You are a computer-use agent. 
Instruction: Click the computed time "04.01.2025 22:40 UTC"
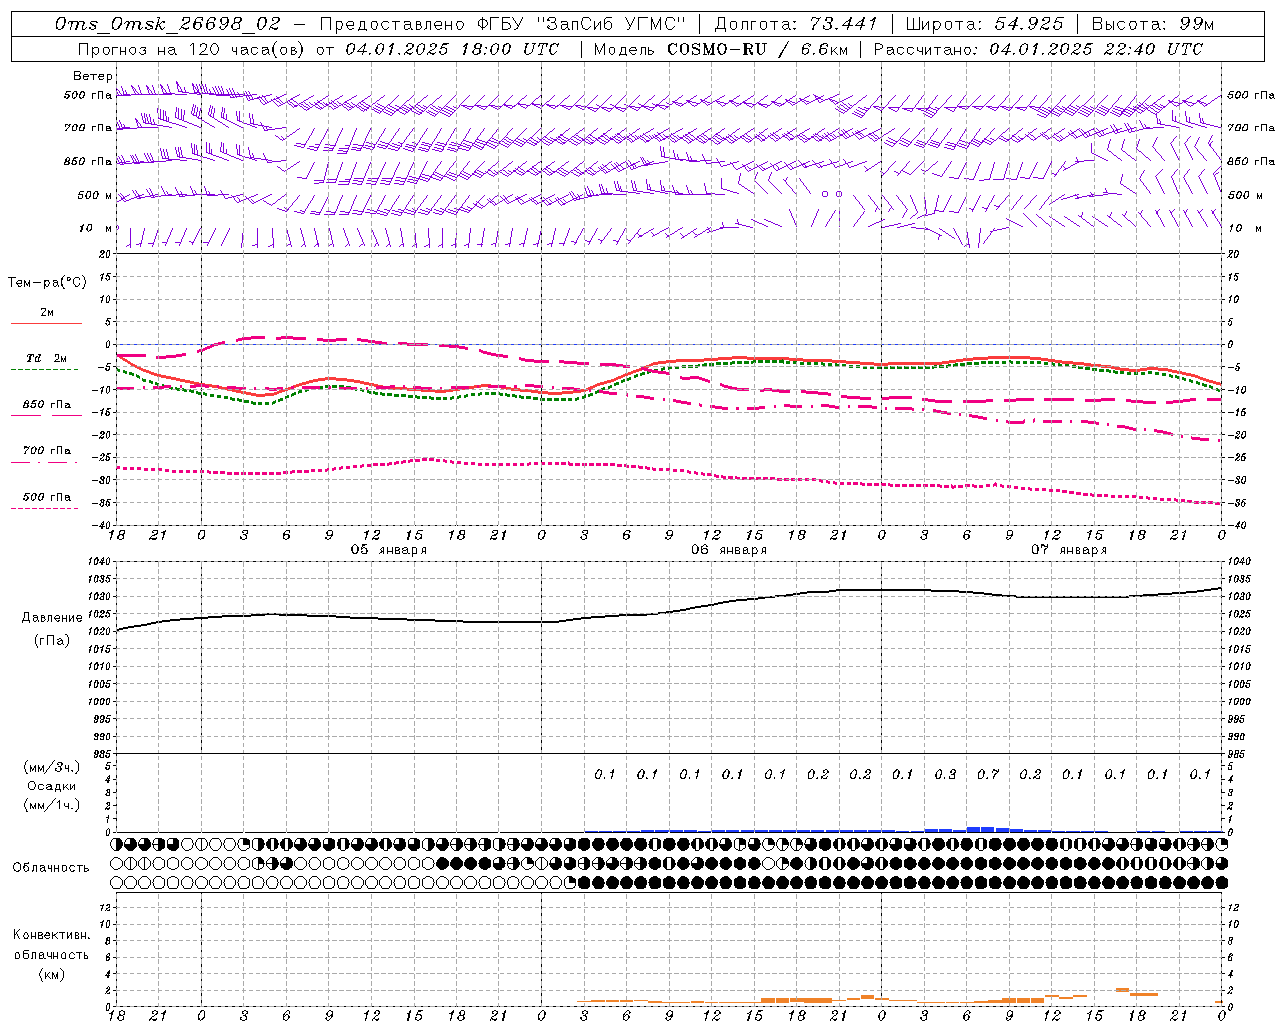[1096, 49]
